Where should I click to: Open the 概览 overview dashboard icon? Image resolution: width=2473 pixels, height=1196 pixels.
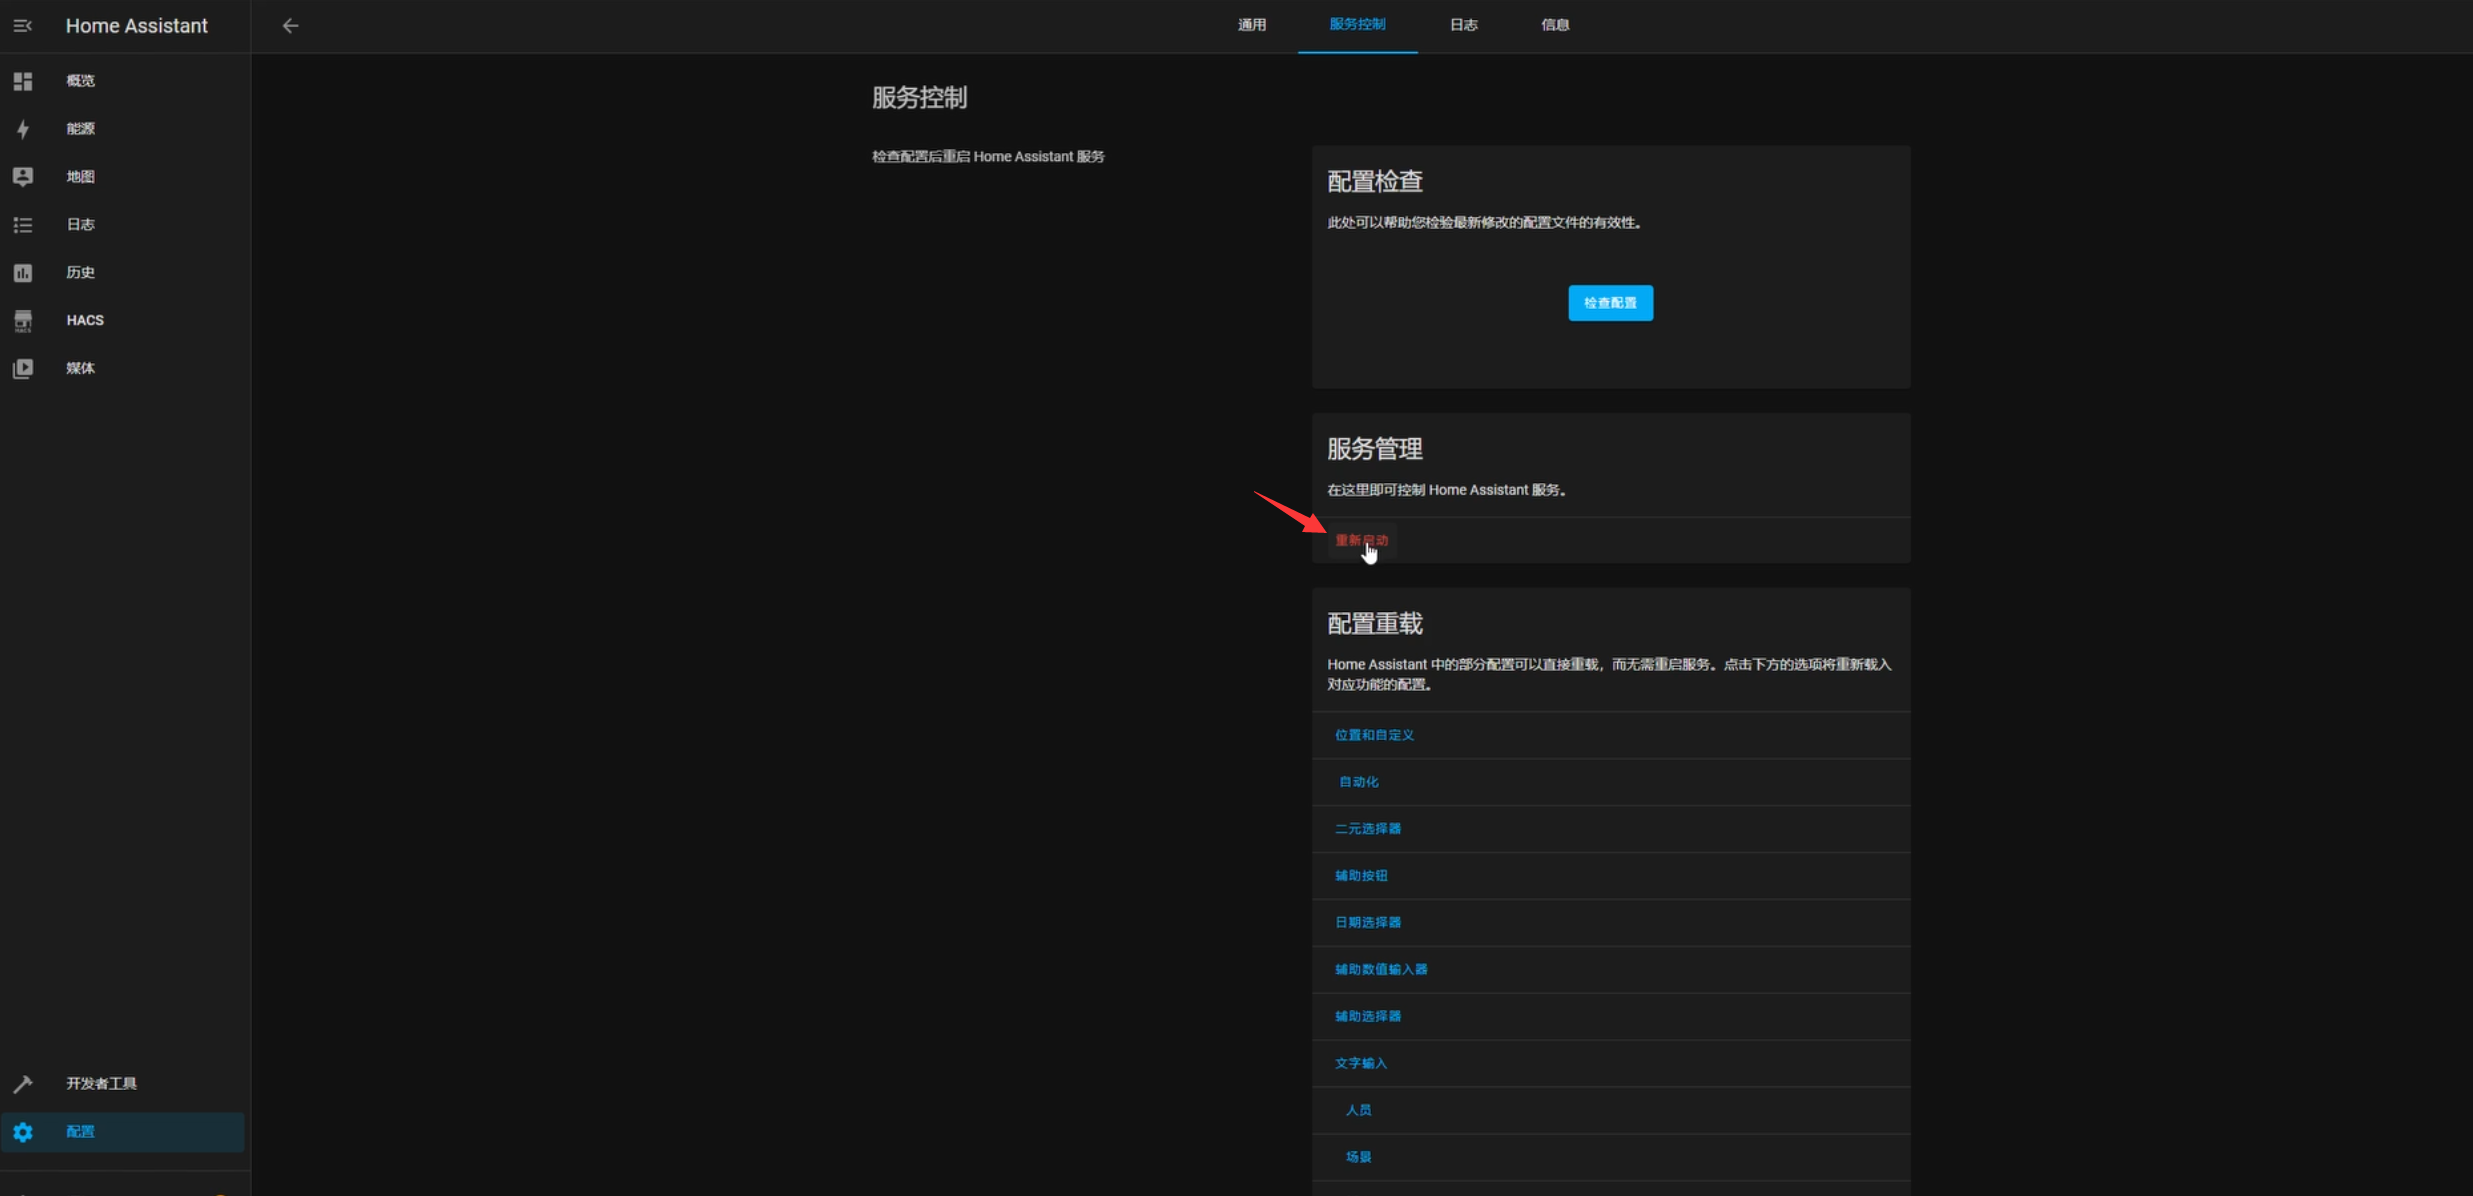tap(22, 81)
